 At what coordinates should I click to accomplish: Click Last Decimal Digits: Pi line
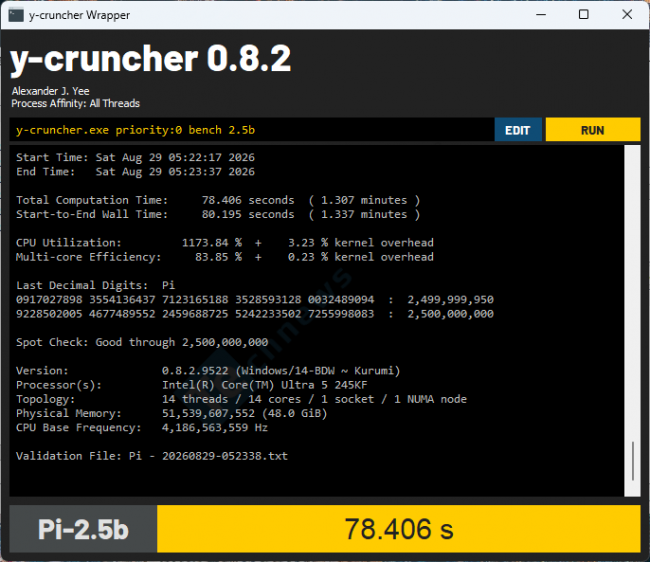click(95, 285)
